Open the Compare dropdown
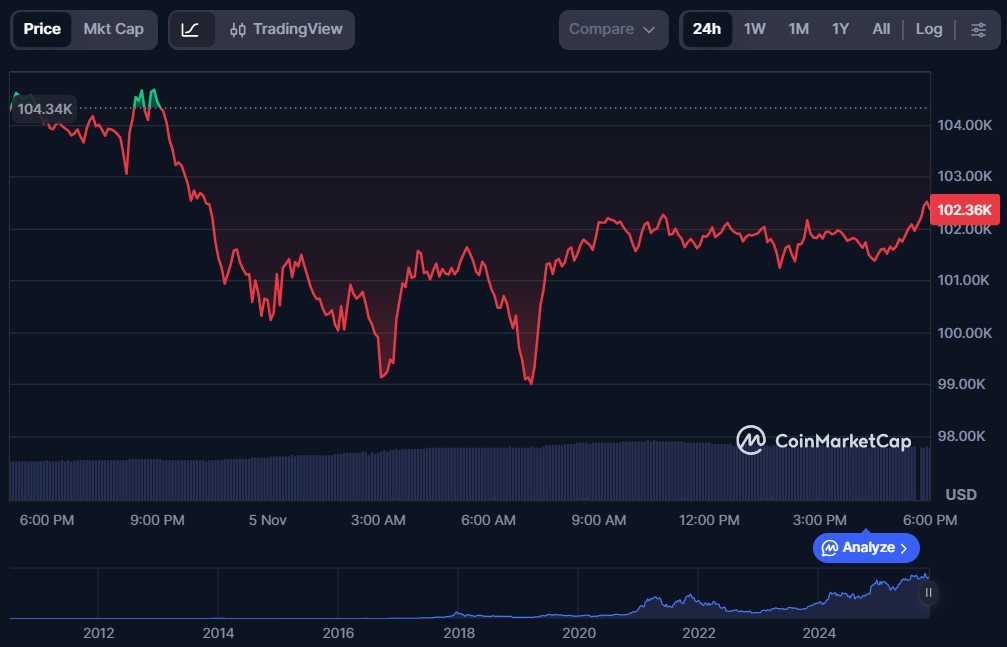The height and width of the screenshot is (647, 1007). pyautogui.click(x=613, y=30)
